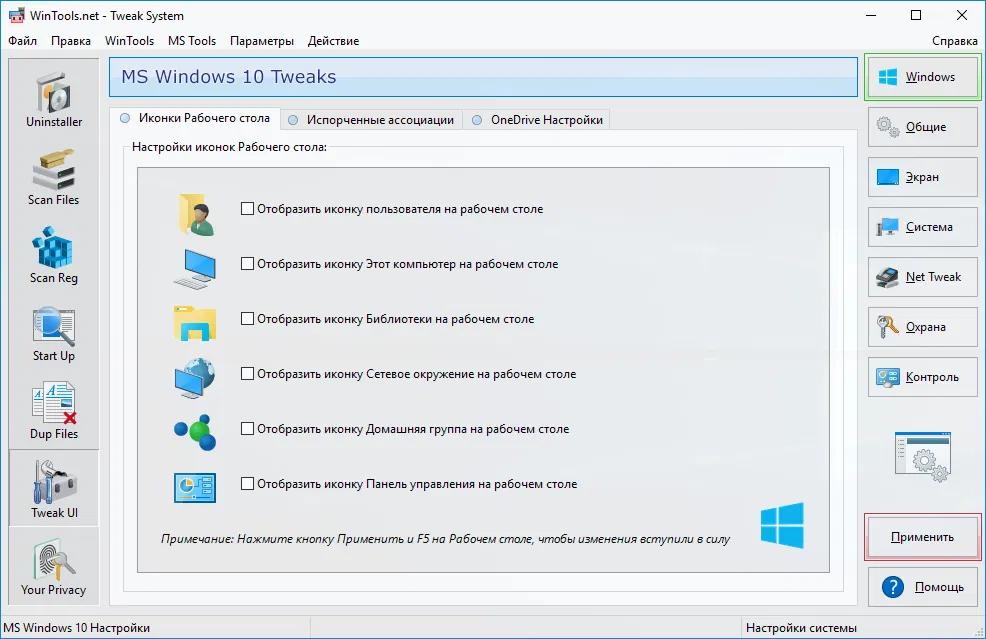Viewport: 986px width, 639px height.
Task: Open the Uninstaller tool
Action: tap(54, 98)
